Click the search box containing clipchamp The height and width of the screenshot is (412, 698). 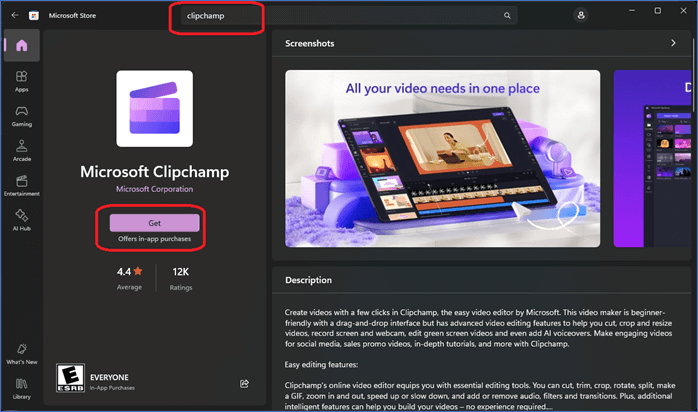point(349,16)
